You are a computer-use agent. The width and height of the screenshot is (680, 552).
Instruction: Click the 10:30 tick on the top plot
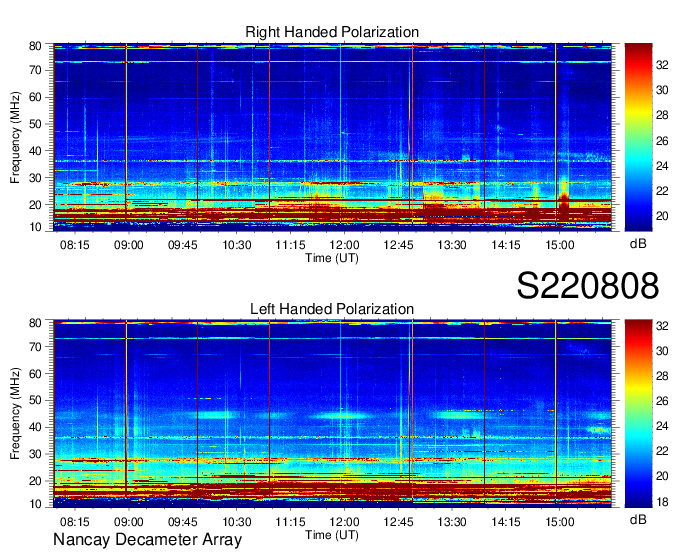point(237,245)
